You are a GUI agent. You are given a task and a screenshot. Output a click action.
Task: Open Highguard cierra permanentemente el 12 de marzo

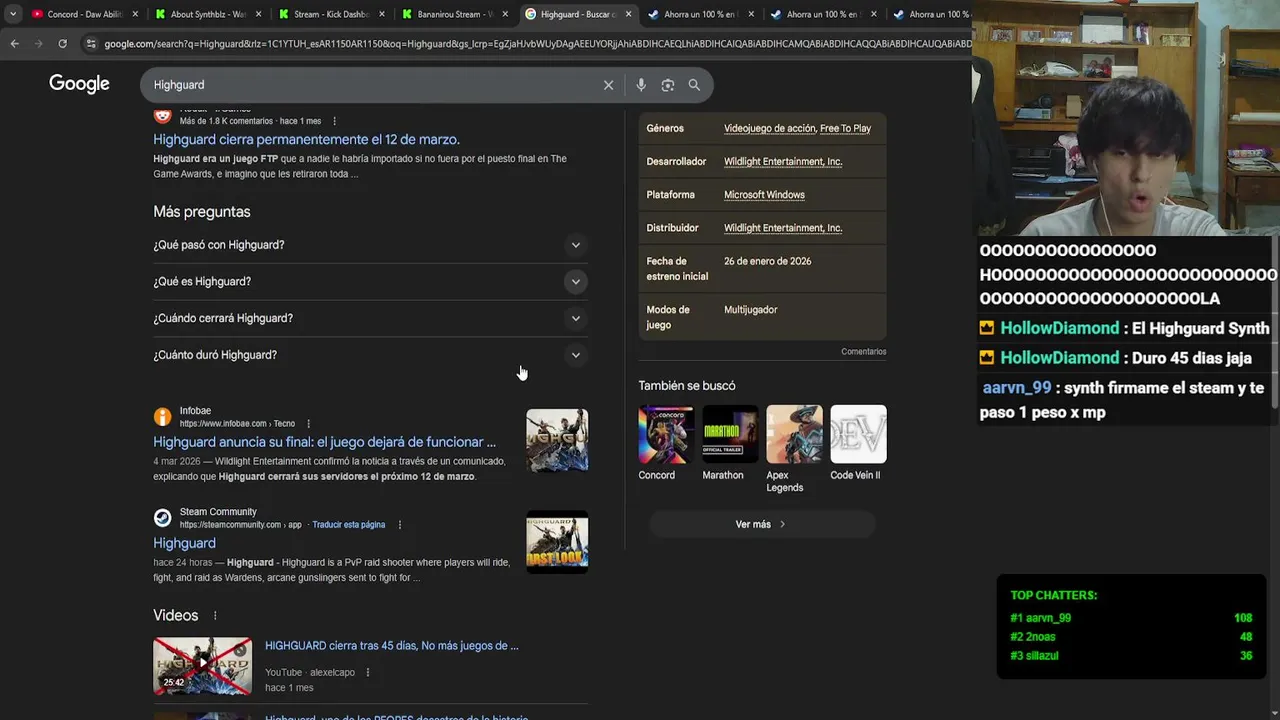[306, 140]
